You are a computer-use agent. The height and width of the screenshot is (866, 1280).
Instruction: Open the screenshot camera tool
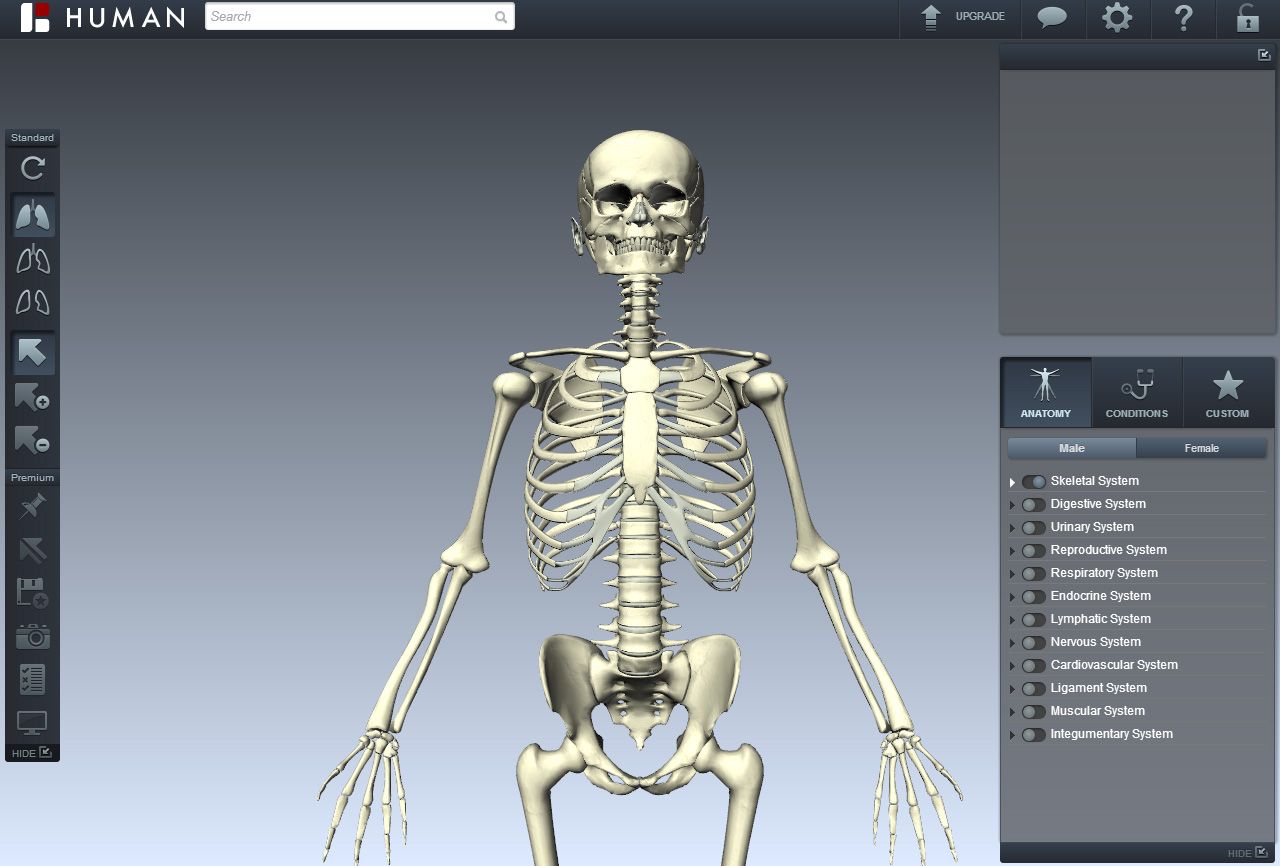33,637
